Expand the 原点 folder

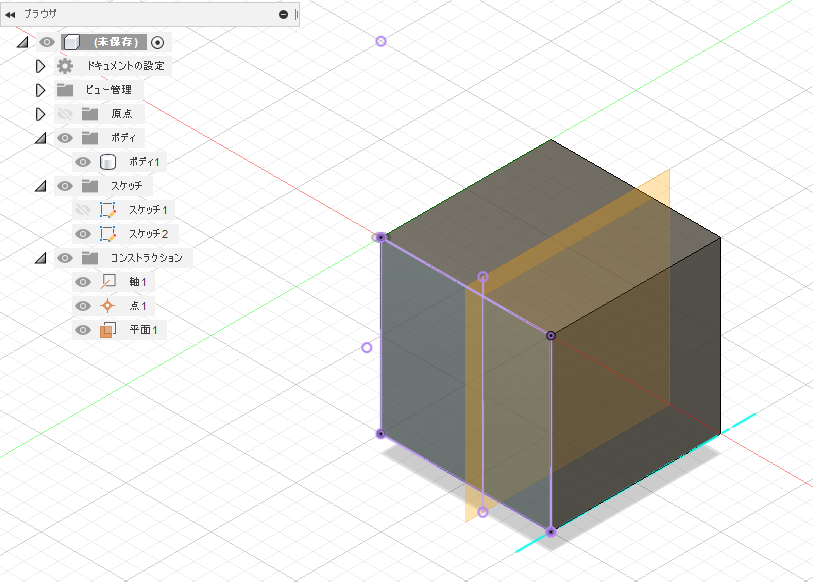tap(40, 114)
